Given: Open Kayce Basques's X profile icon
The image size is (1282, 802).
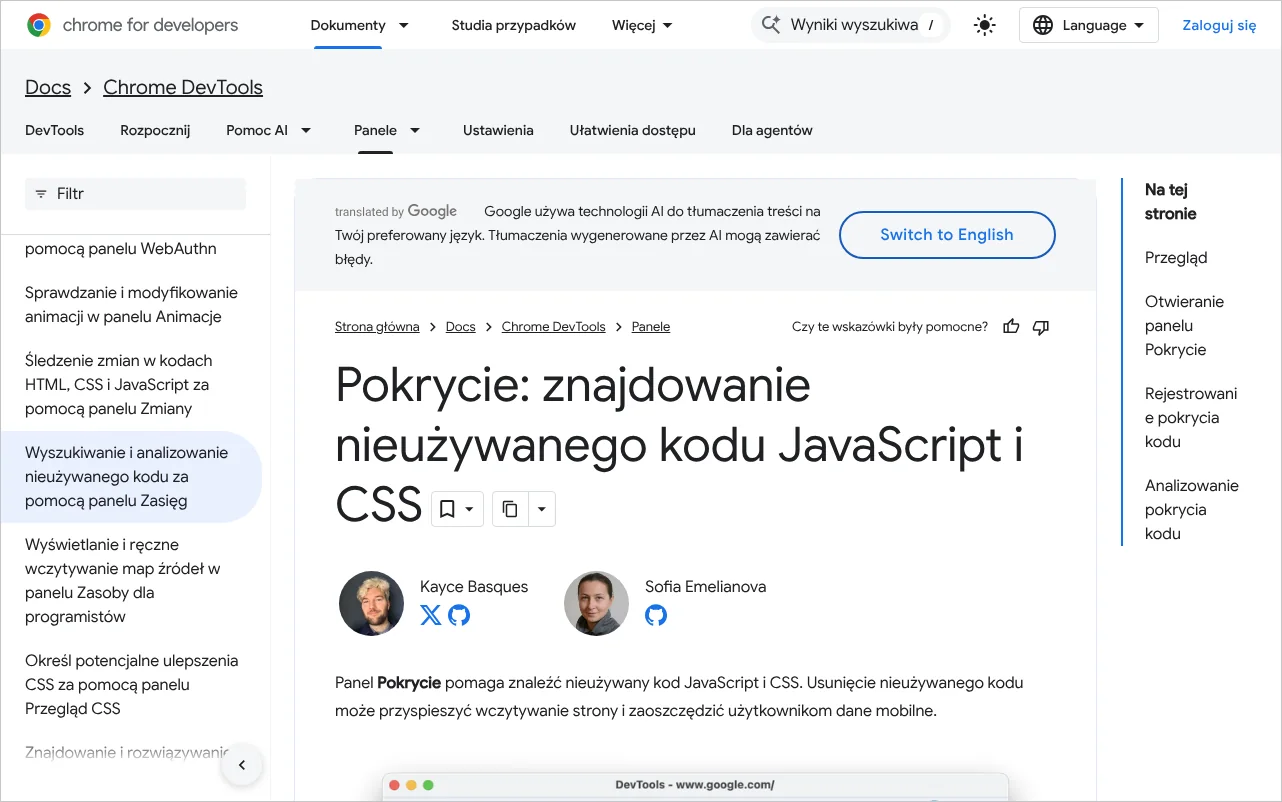Looking at the screenshot, I should click(431, 614).
